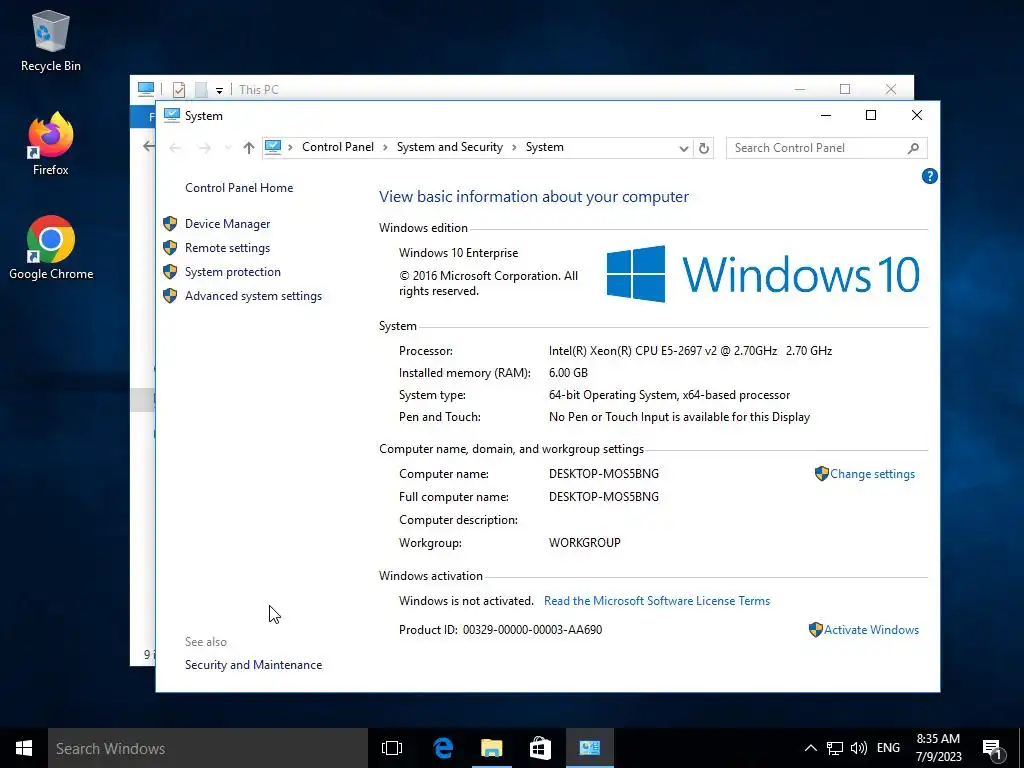
Task: Click the This PC title bar computer icon
Action: click(x=146, y=89)
